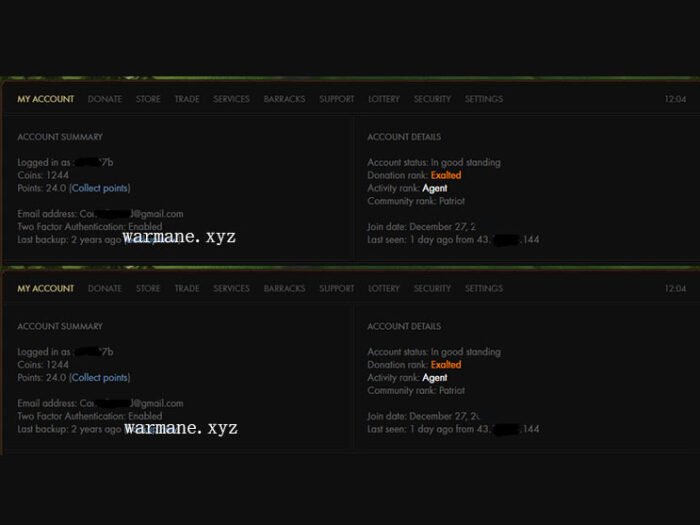Select ACCOUNT SUMMARY heading in upper panel
The height and width of the screenshot is (525, 700).
click(60, 137)
